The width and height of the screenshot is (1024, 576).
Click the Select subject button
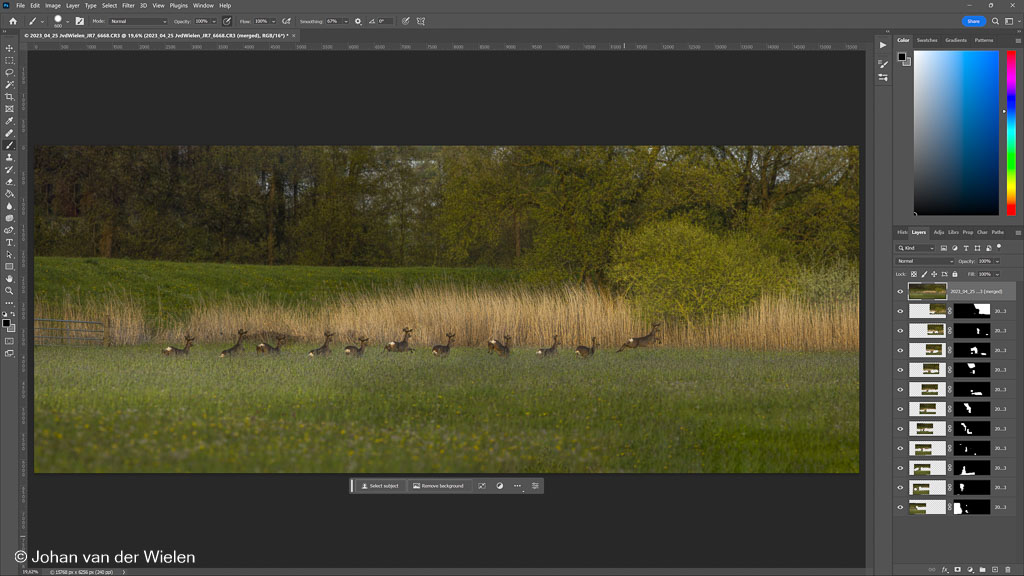coord(379,486)
